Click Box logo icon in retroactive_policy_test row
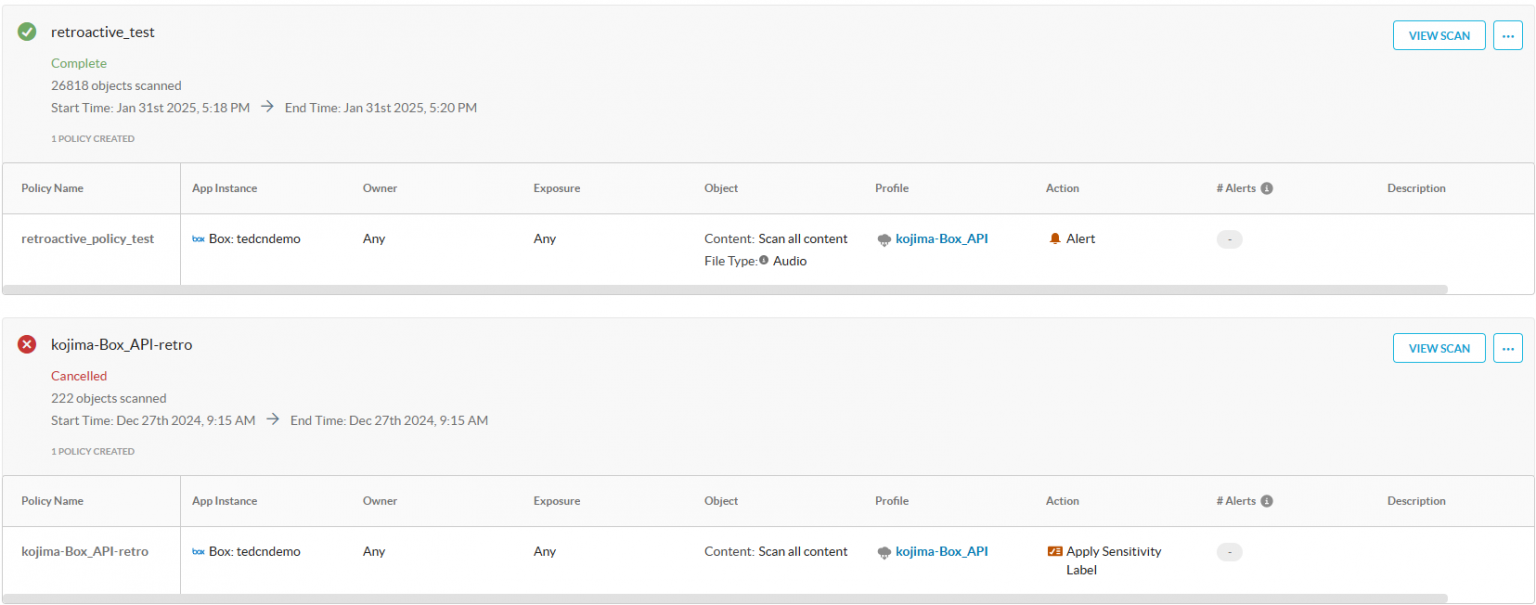This screenshot has width=1536, height=605. point(198,239)
